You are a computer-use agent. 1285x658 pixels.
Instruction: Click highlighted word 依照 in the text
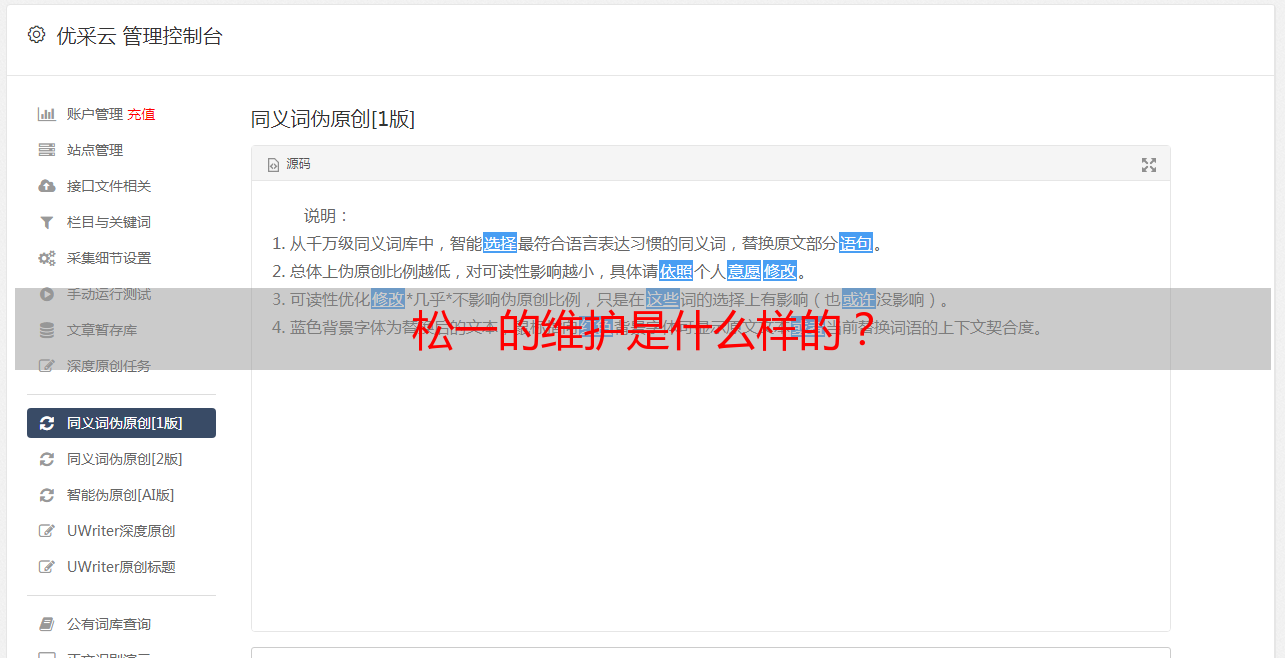[x=676, y=271]
